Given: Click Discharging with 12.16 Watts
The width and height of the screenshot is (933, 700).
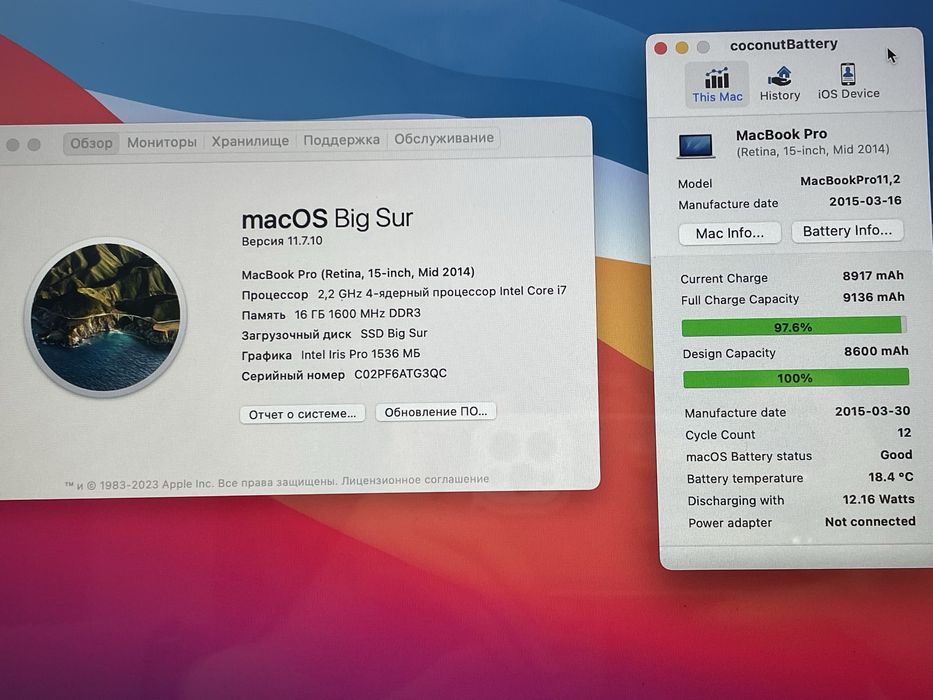Looking at the screenshot, I should coord(878,499).
